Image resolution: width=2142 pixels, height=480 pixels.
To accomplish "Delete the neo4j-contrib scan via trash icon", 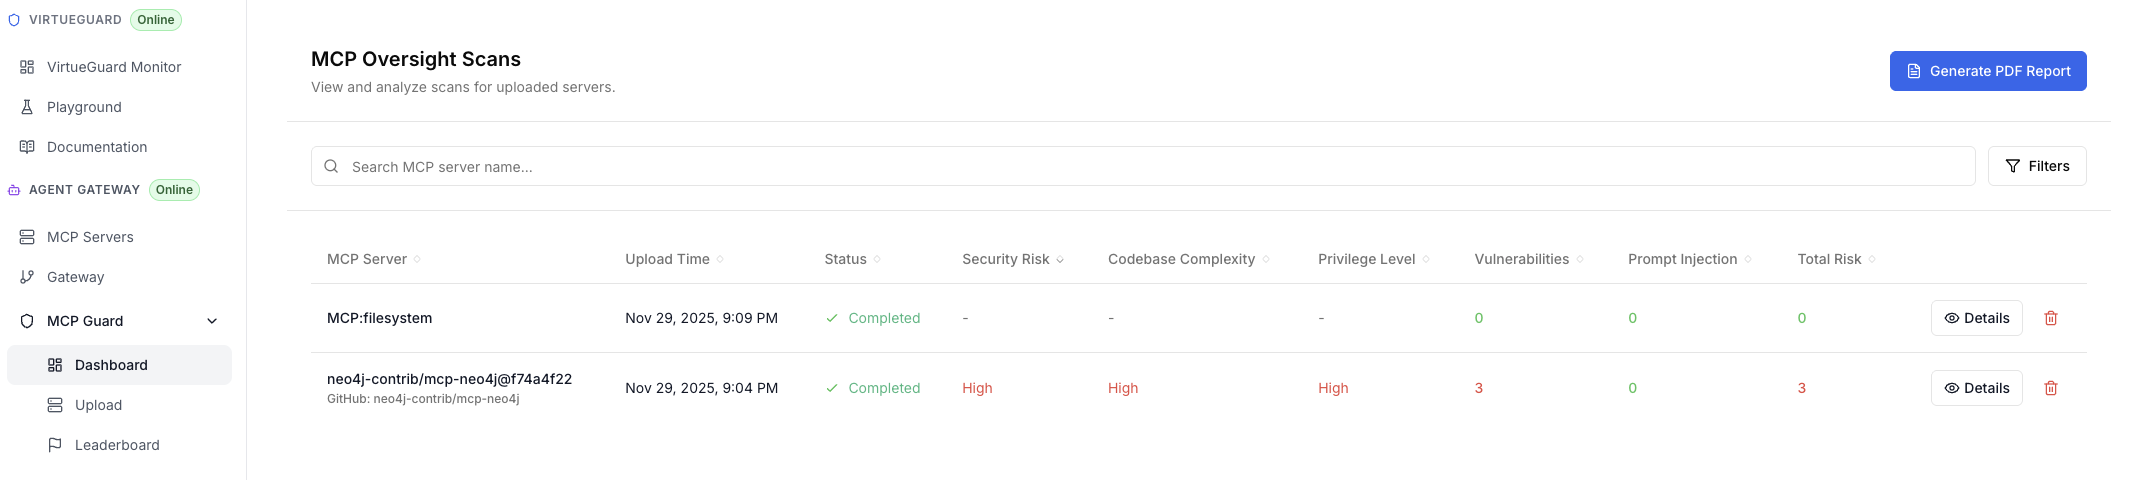I will [x=2051, y=388].
